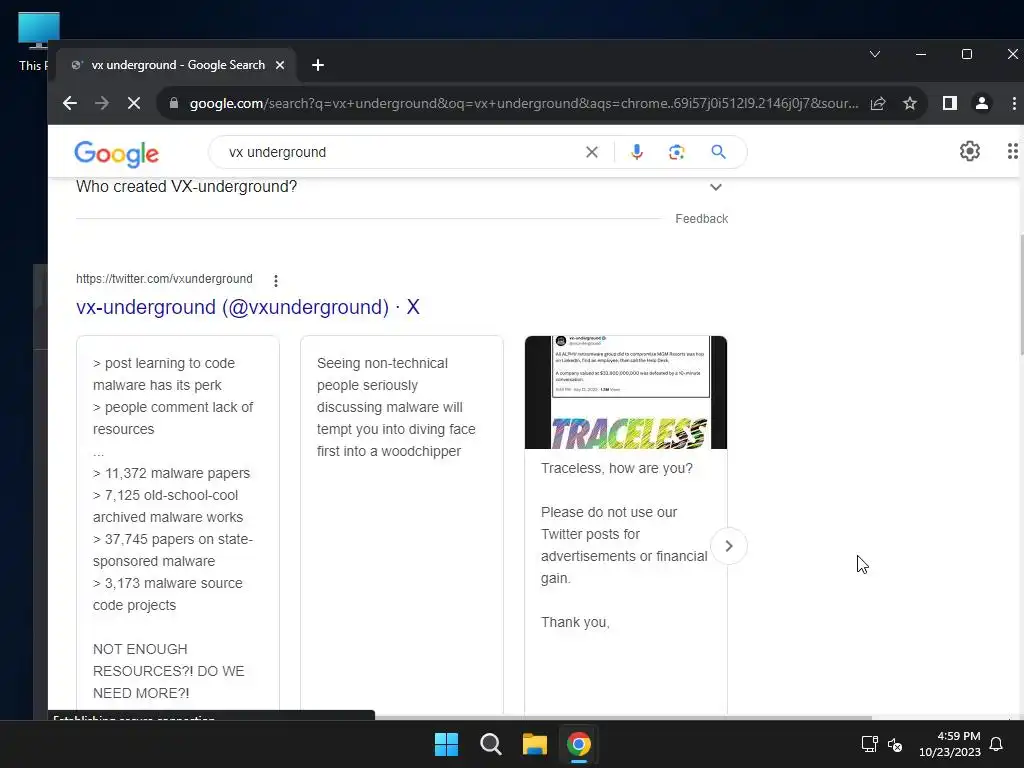Select the vx underground Google Search tab
Screen dimensions: 1024x768
[178, 65]
